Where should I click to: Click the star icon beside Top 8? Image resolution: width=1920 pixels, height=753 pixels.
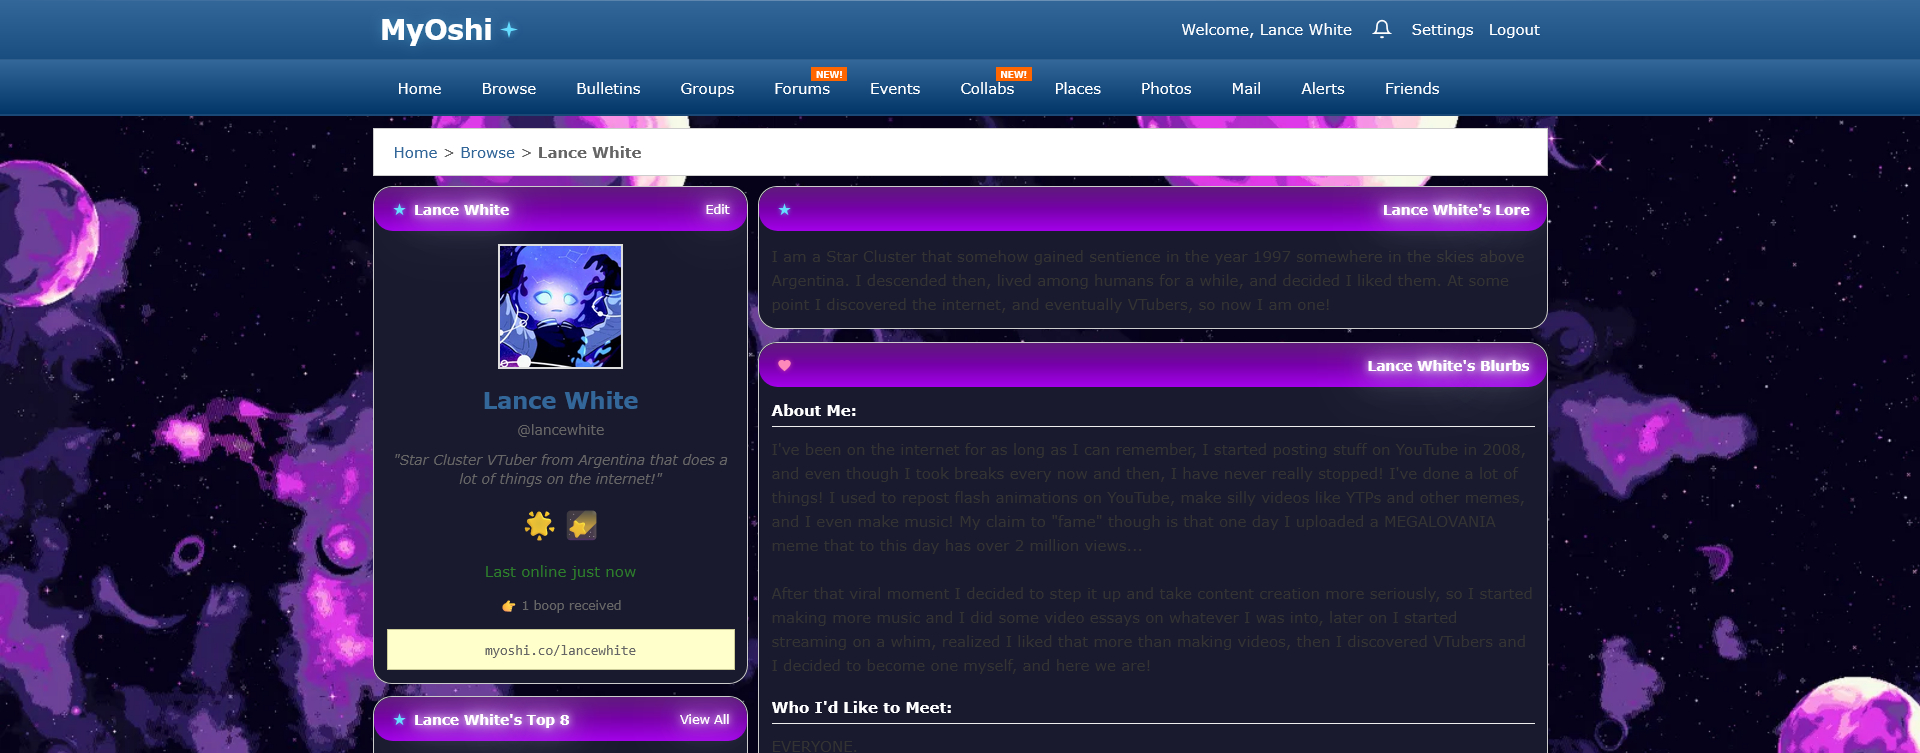point(399,720)
